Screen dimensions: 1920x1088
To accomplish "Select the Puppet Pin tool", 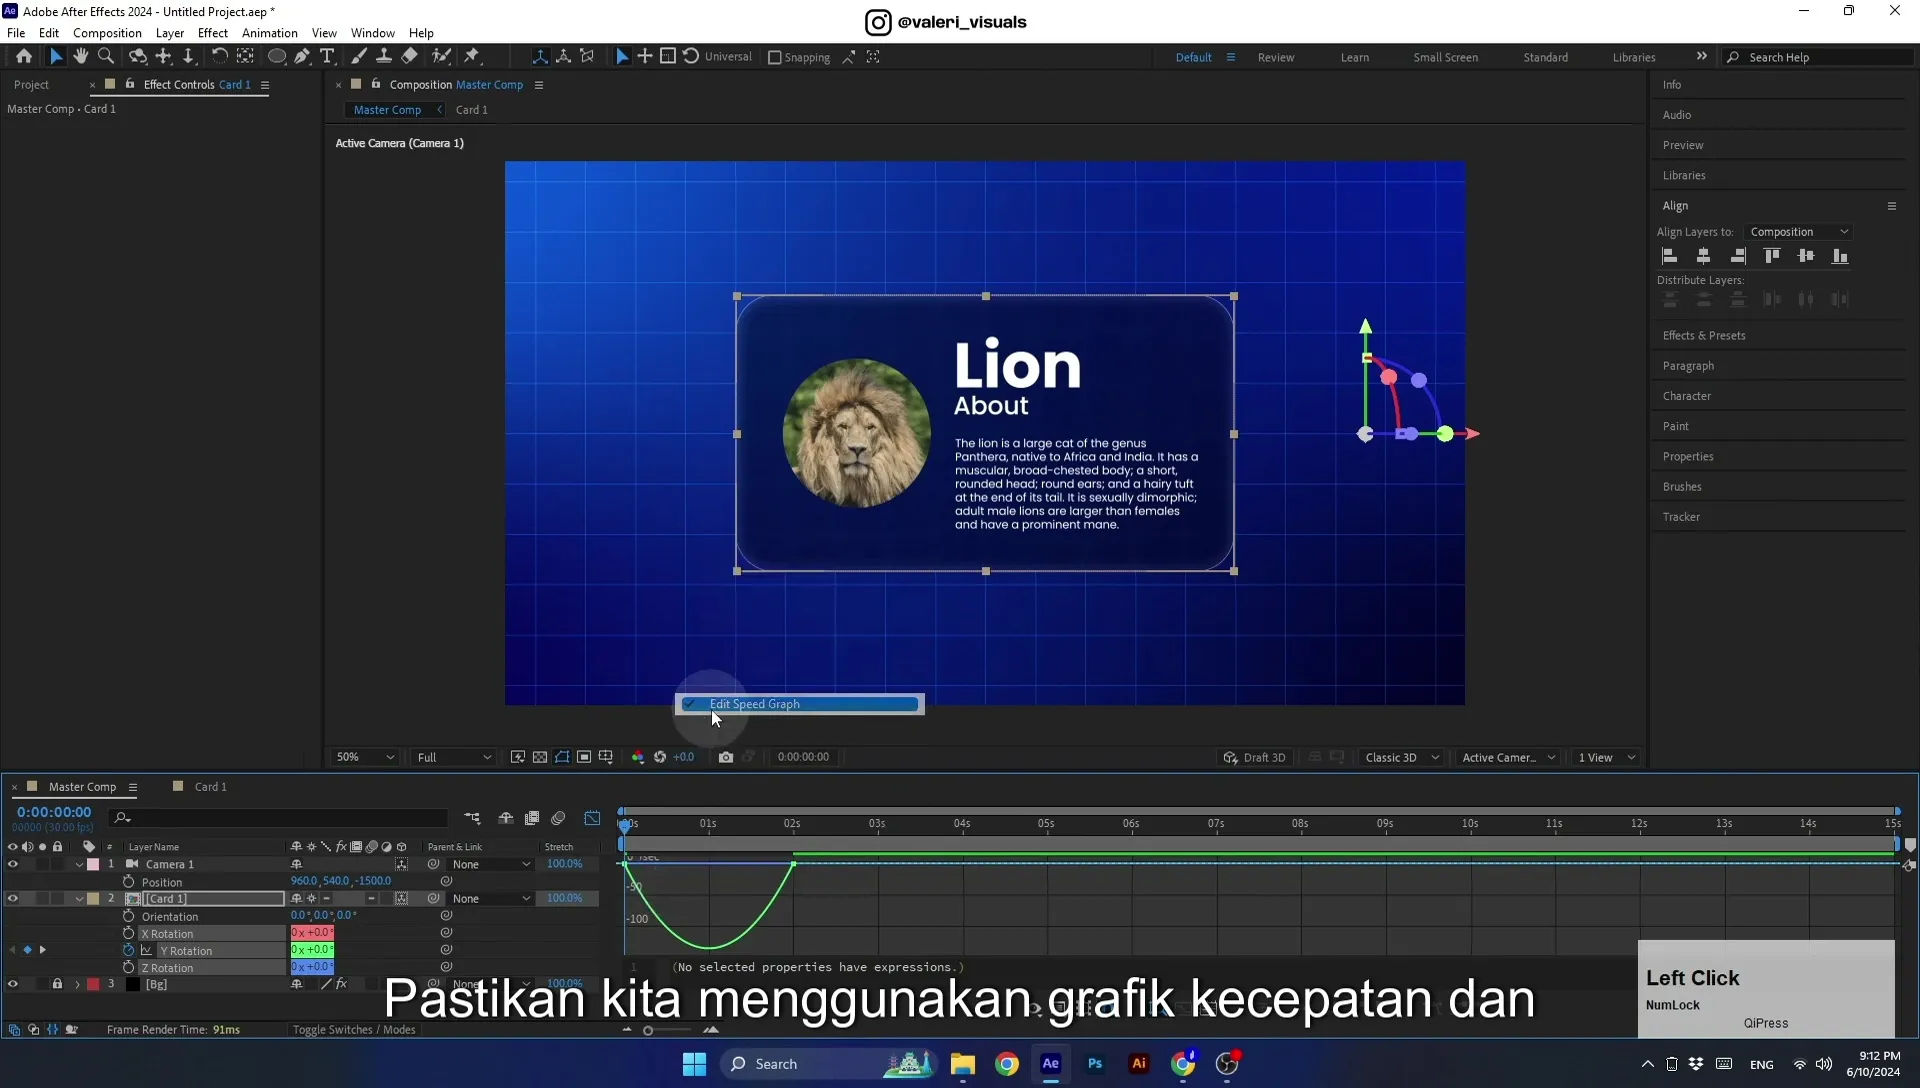I will (x=472, y=57).
